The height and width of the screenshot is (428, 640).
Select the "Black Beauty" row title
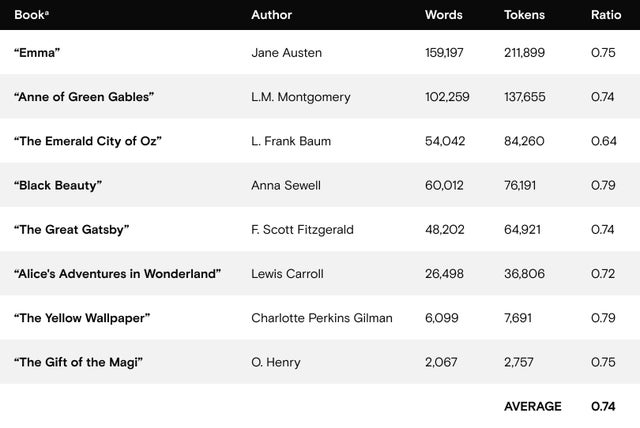point(58,185)
